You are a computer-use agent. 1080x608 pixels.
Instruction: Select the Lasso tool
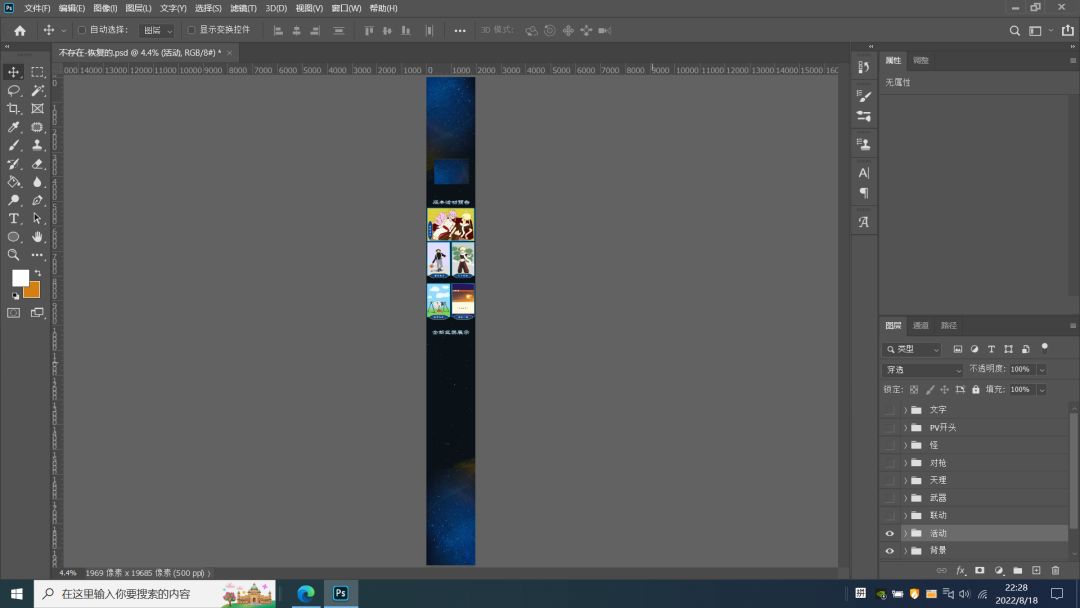(14, 90)
